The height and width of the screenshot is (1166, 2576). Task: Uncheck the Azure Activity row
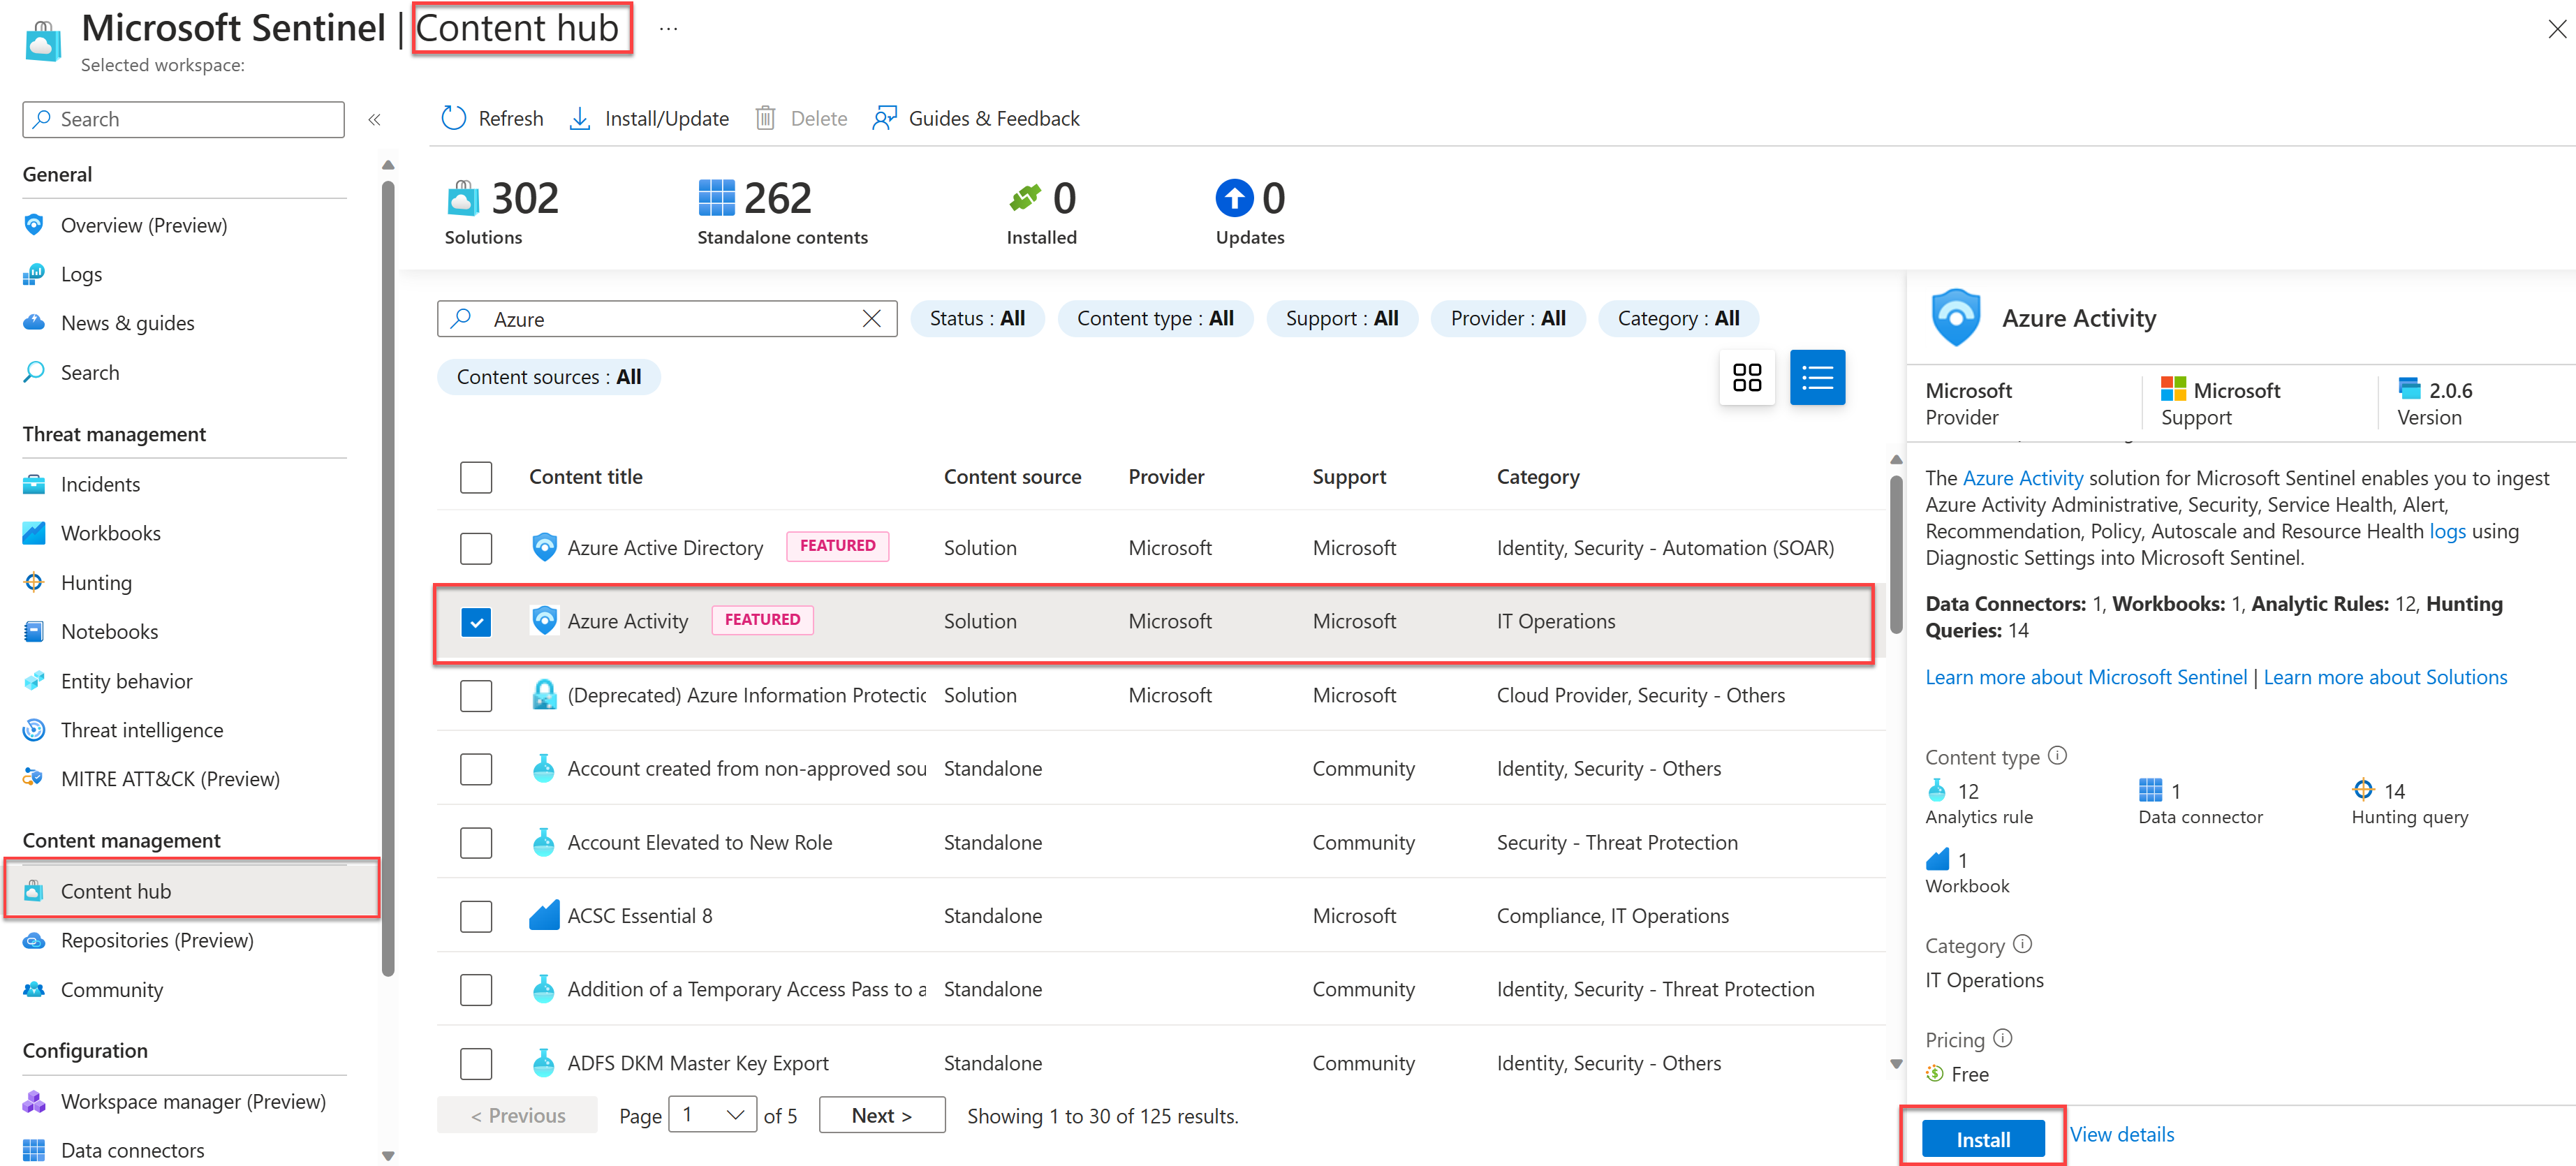coord(476,621)
